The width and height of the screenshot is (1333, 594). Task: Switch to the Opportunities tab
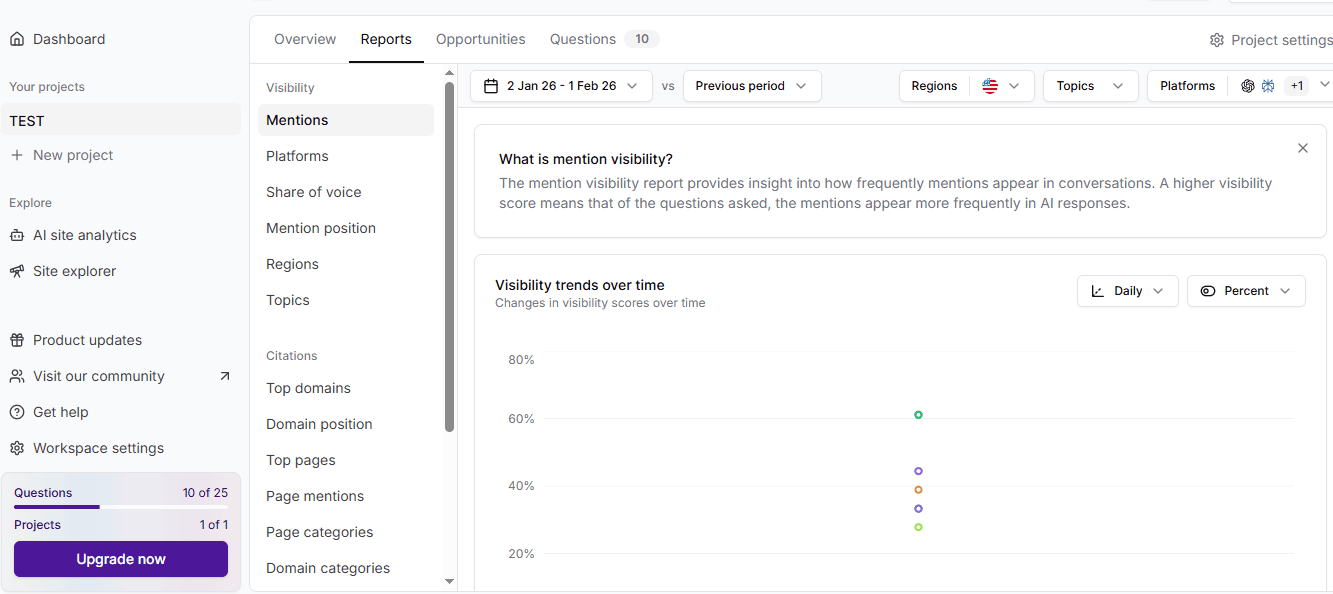(x=480, y=39)
